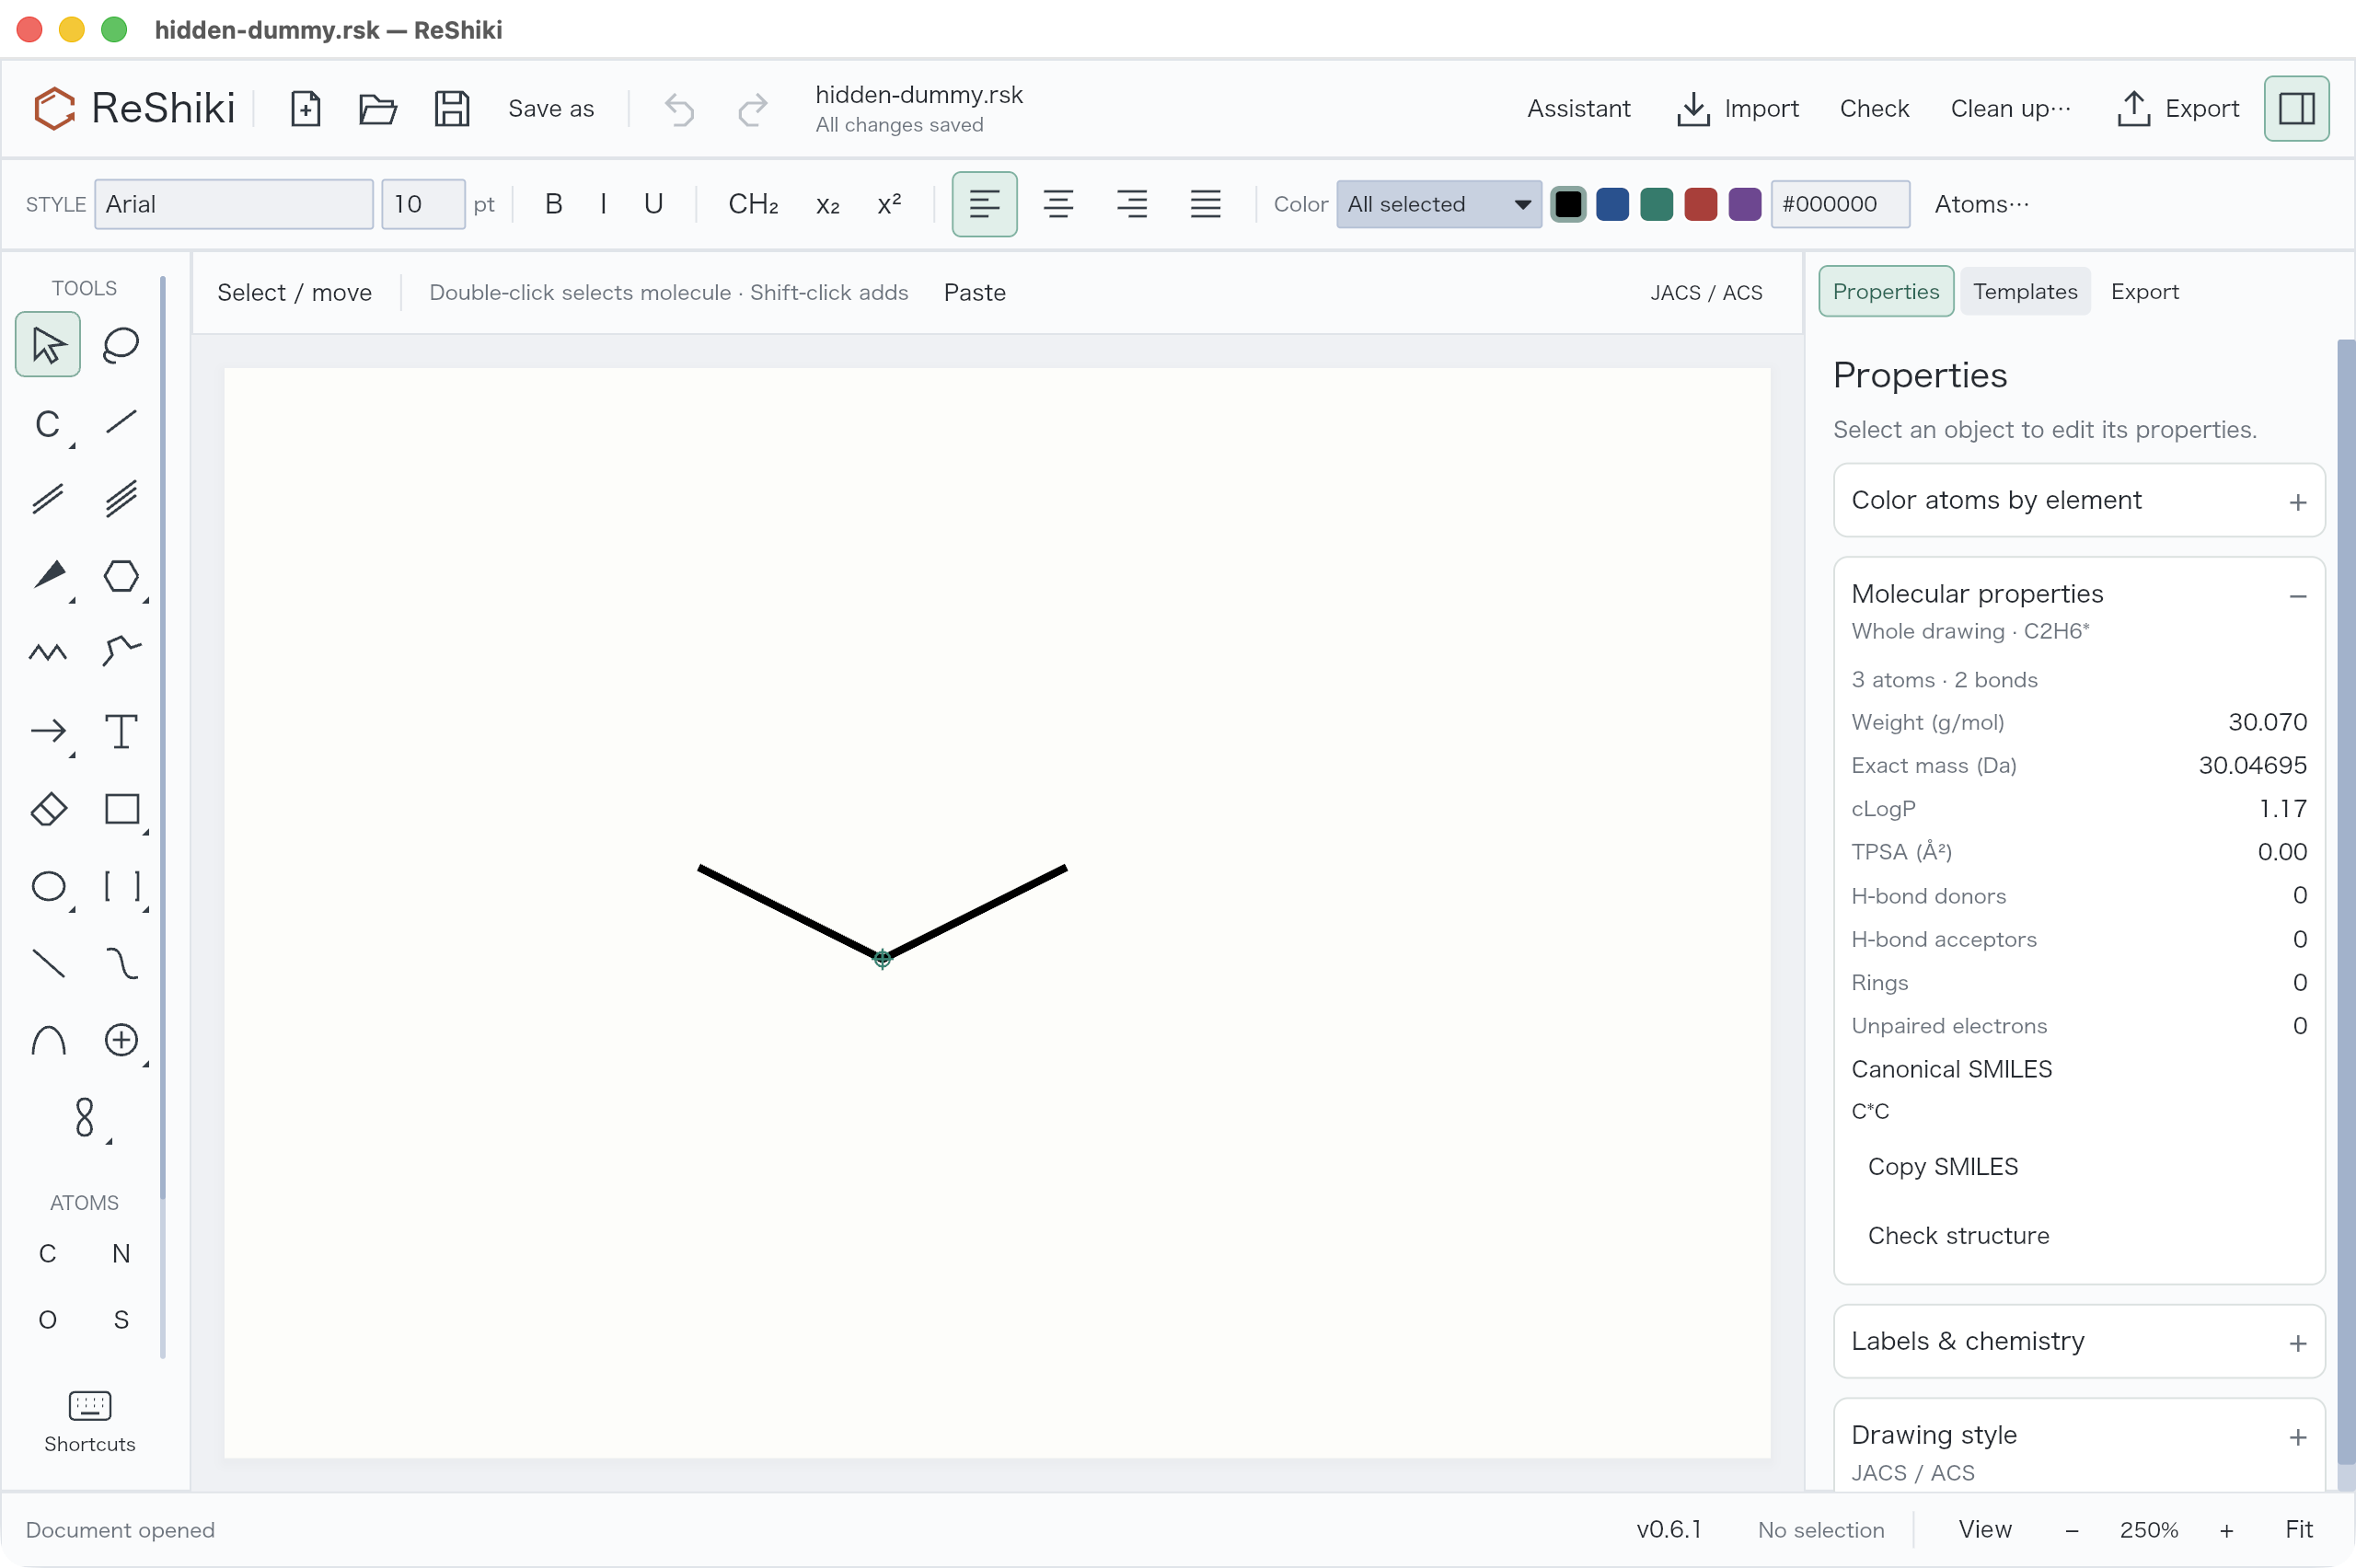Set text alignment to justify
The width and height of the screenshot is (2356, 1568).
tap(1206, 204)
